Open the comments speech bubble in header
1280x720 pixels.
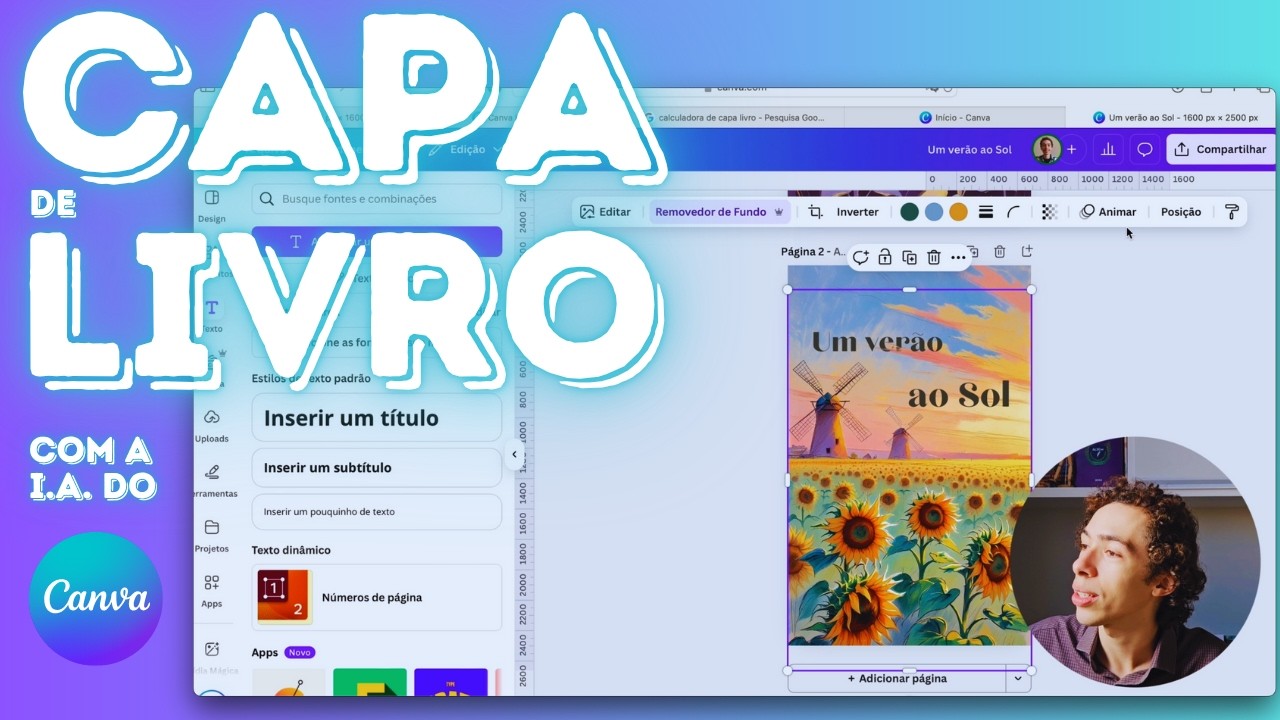click(1145, 149)
